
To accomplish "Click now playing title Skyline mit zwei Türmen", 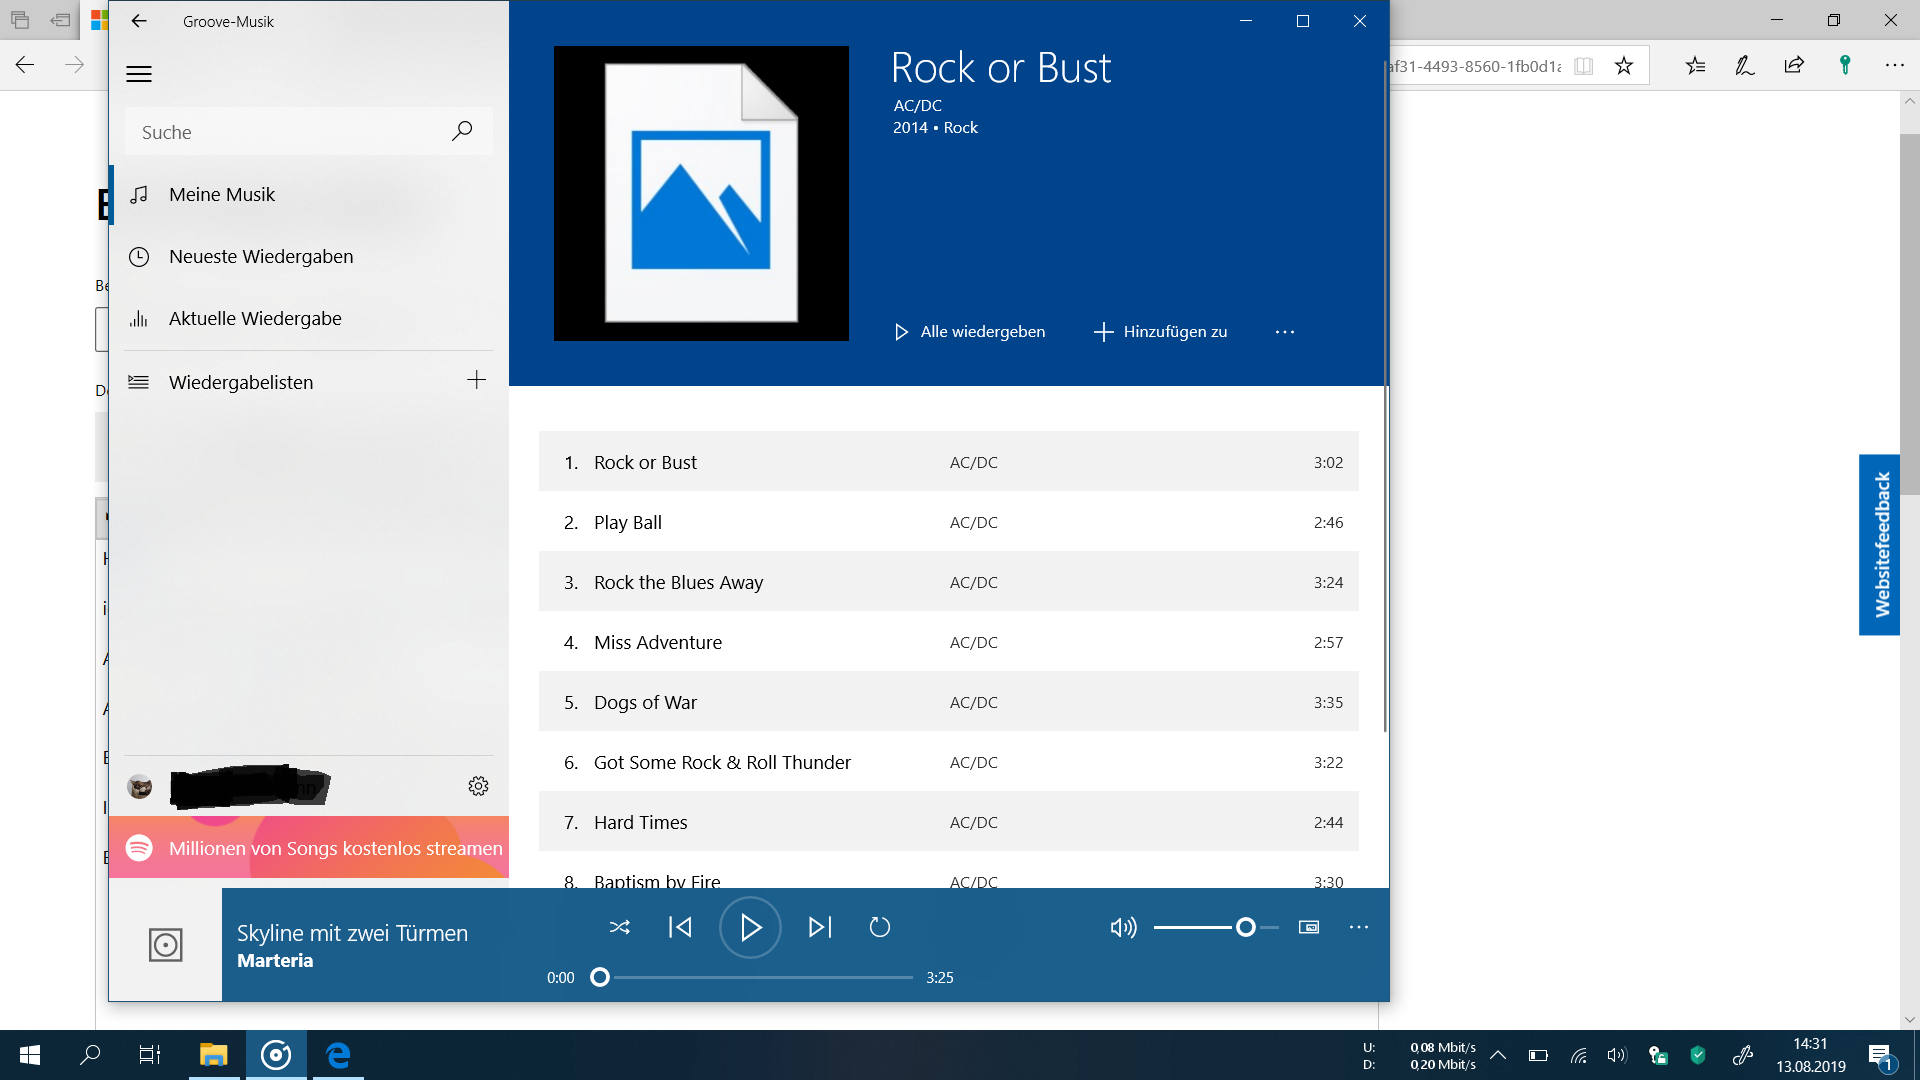I will (x=352, y=933).
